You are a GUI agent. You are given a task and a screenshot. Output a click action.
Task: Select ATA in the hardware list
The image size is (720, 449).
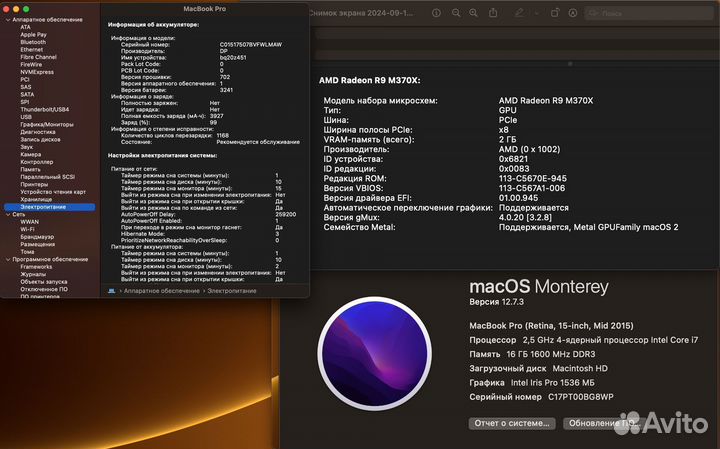25,27
